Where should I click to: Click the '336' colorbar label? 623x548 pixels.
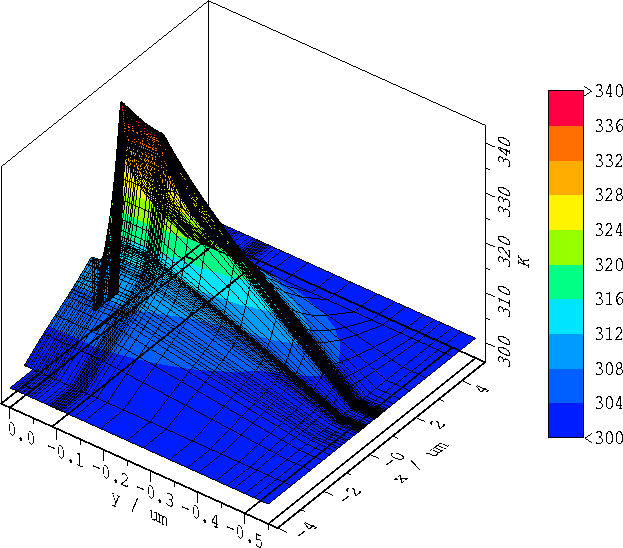[x=609, y=126]
